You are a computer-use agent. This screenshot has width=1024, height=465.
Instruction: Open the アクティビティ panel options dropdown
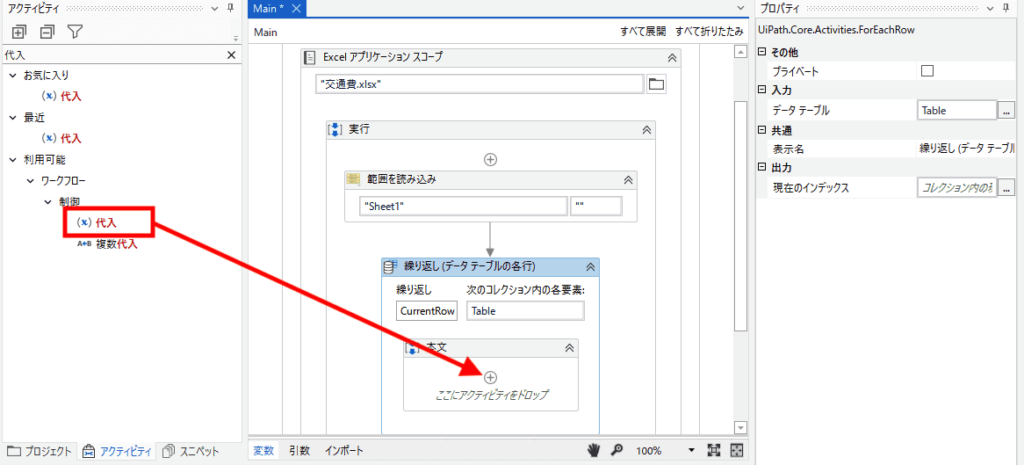click(216, 8)
